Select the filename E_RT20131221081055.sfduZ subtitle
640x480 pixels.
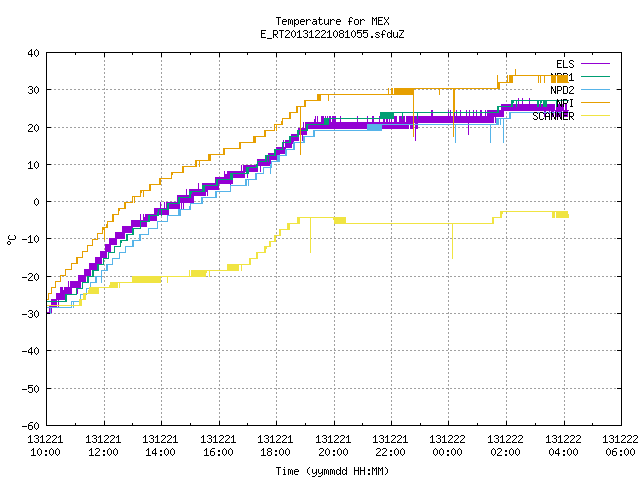[332, 34]
